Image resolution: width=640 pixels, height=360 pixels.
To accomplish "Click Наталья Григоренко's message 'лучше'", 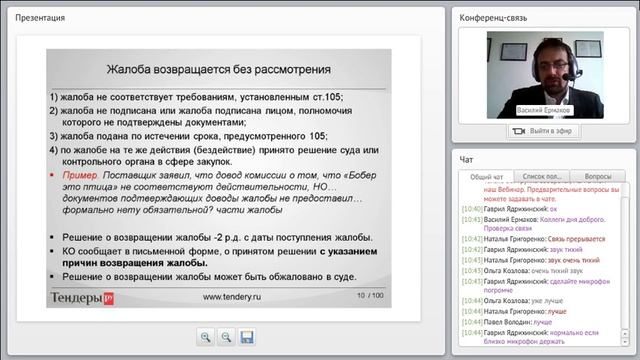I will 557,312.
